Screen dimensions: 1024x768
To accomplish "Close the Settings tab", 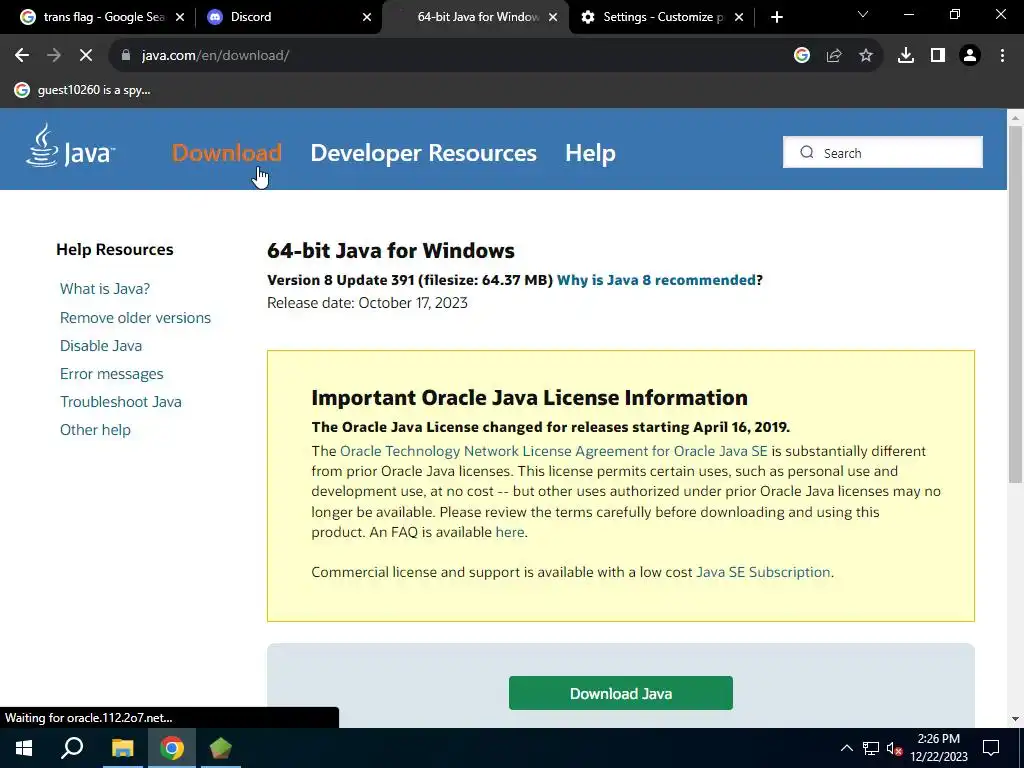I will 739,17.
